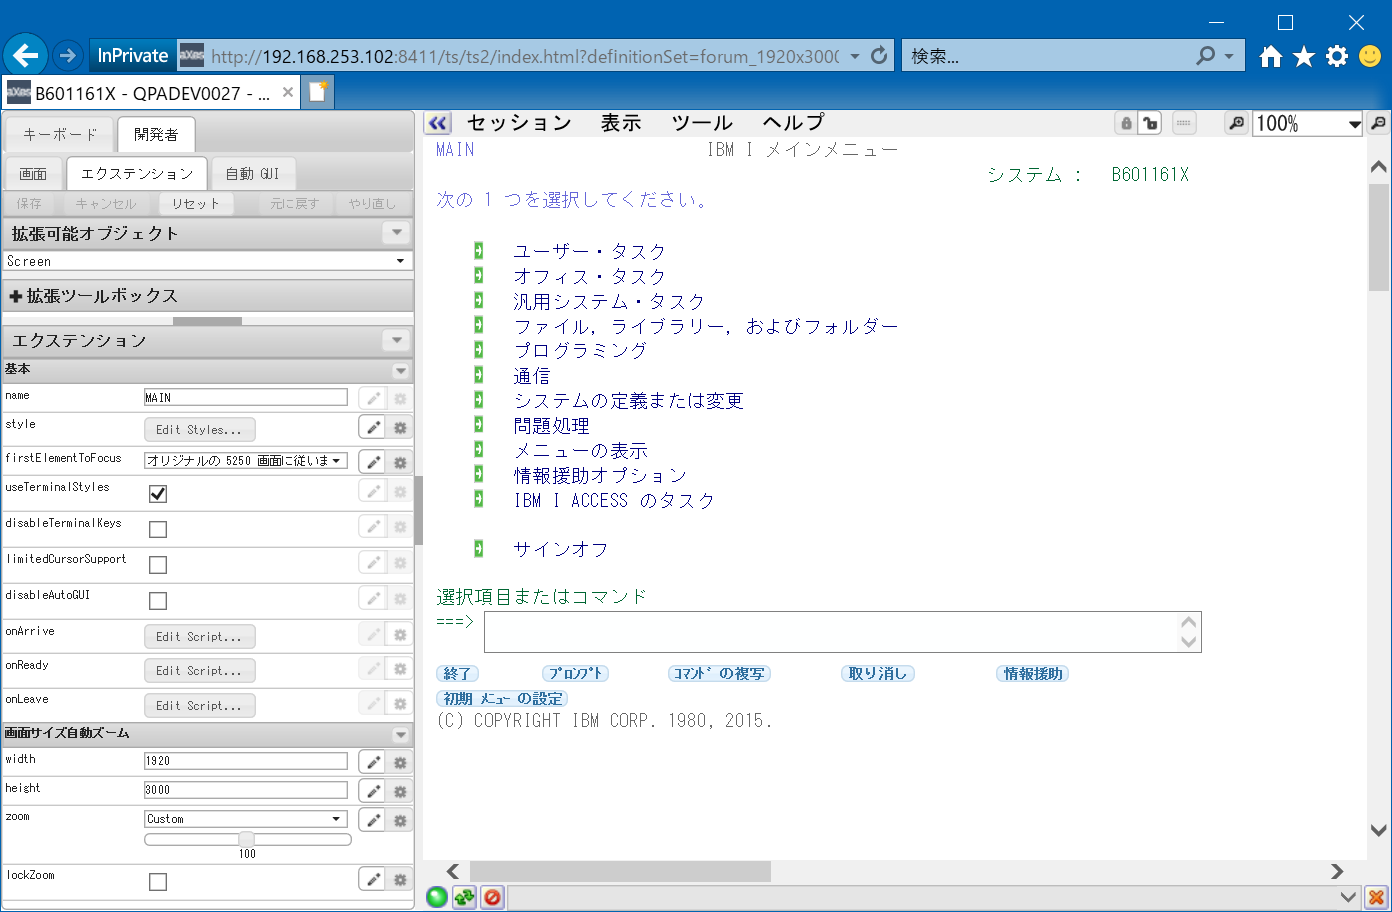Collapse the side panel with double-arrow icon
The image size is (1392, 912).
pos(438,123)
